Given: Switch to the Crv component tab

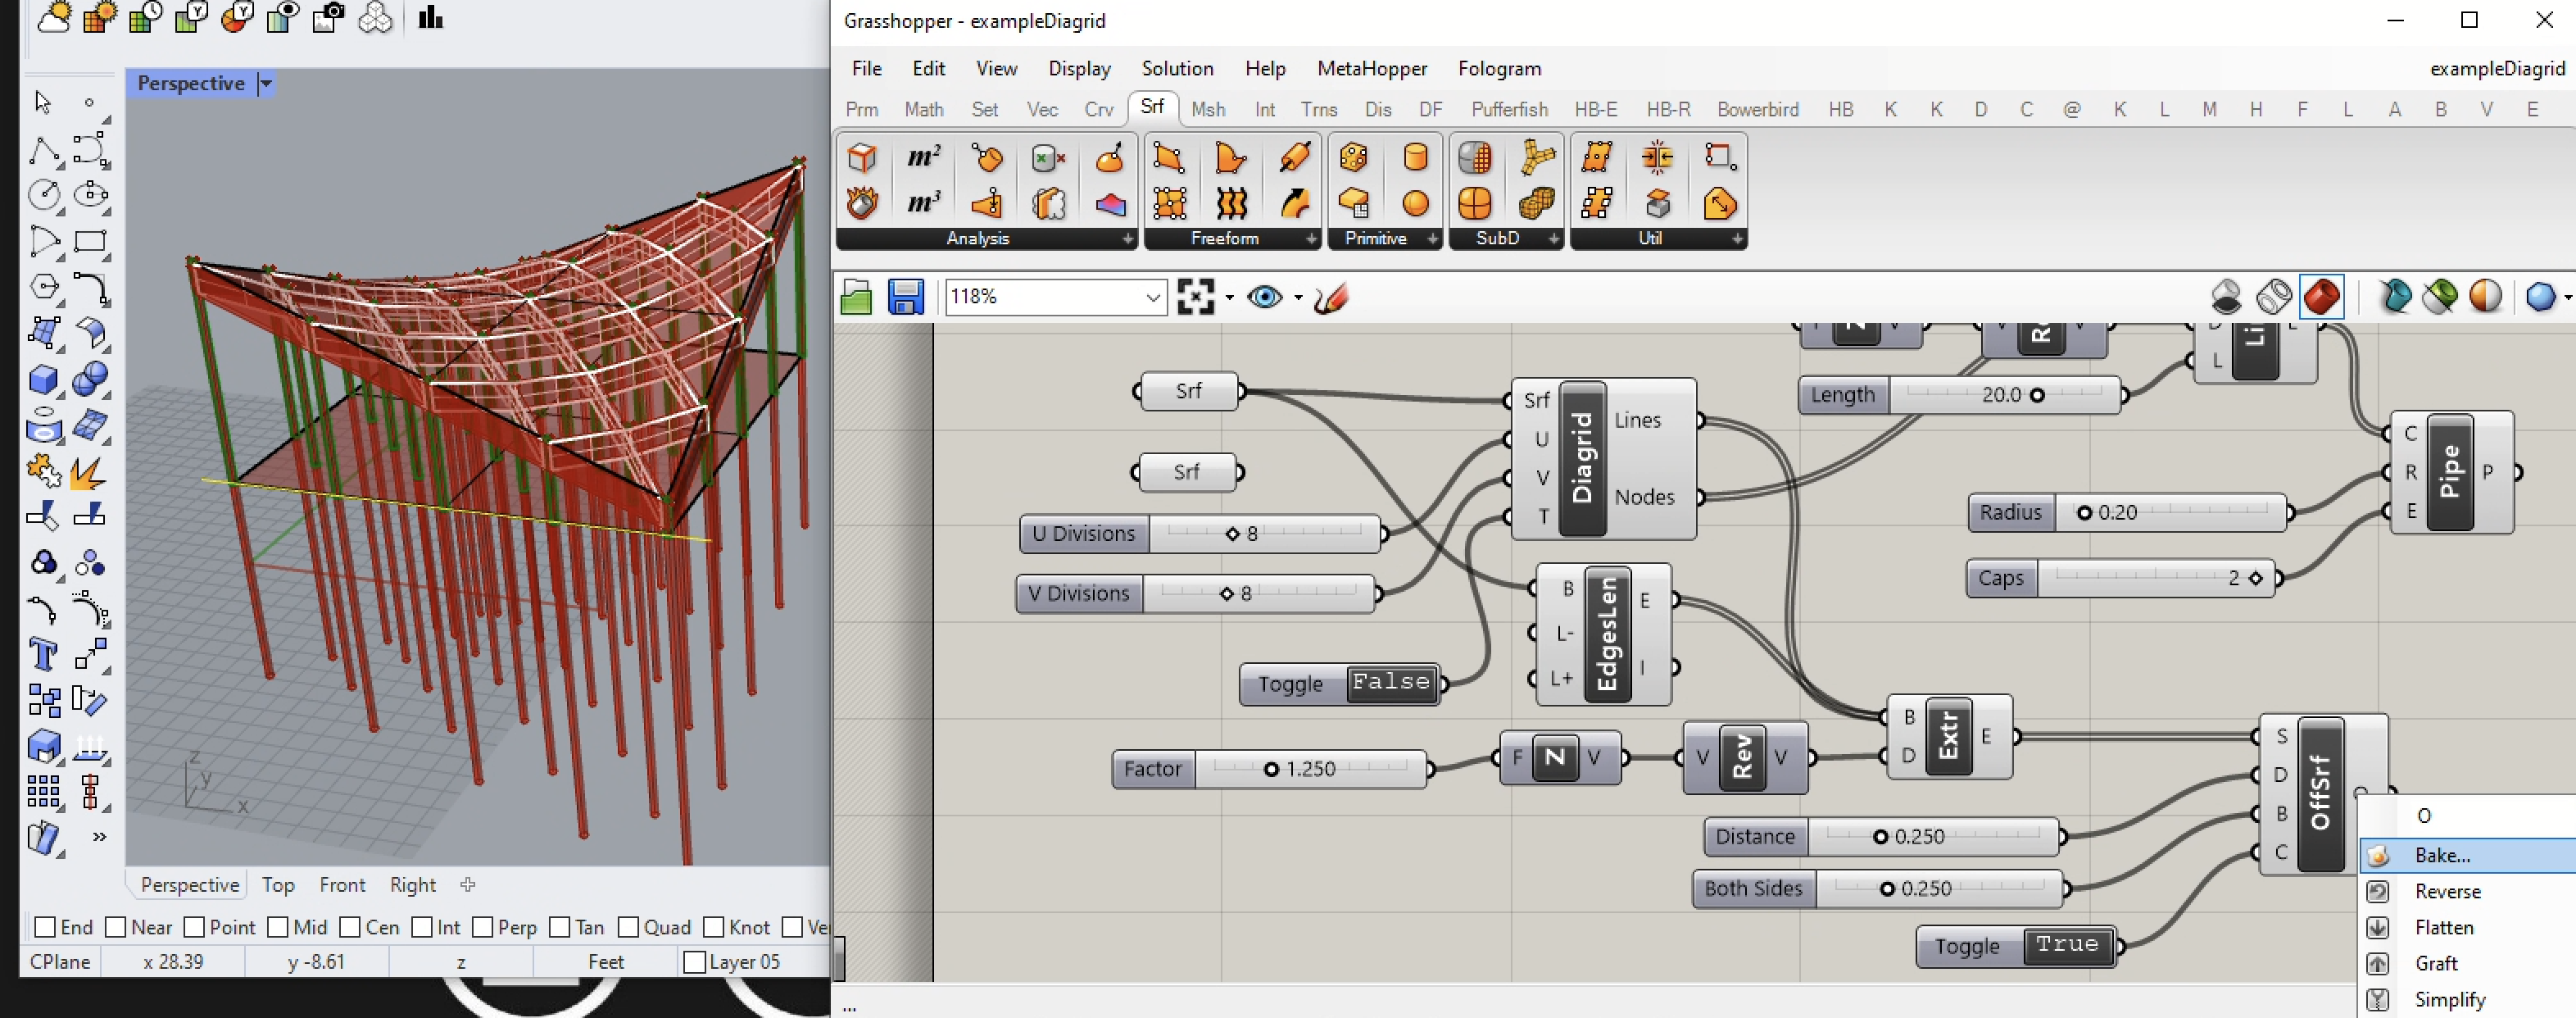Looking at the screenshot, I should pos(1098,109).
